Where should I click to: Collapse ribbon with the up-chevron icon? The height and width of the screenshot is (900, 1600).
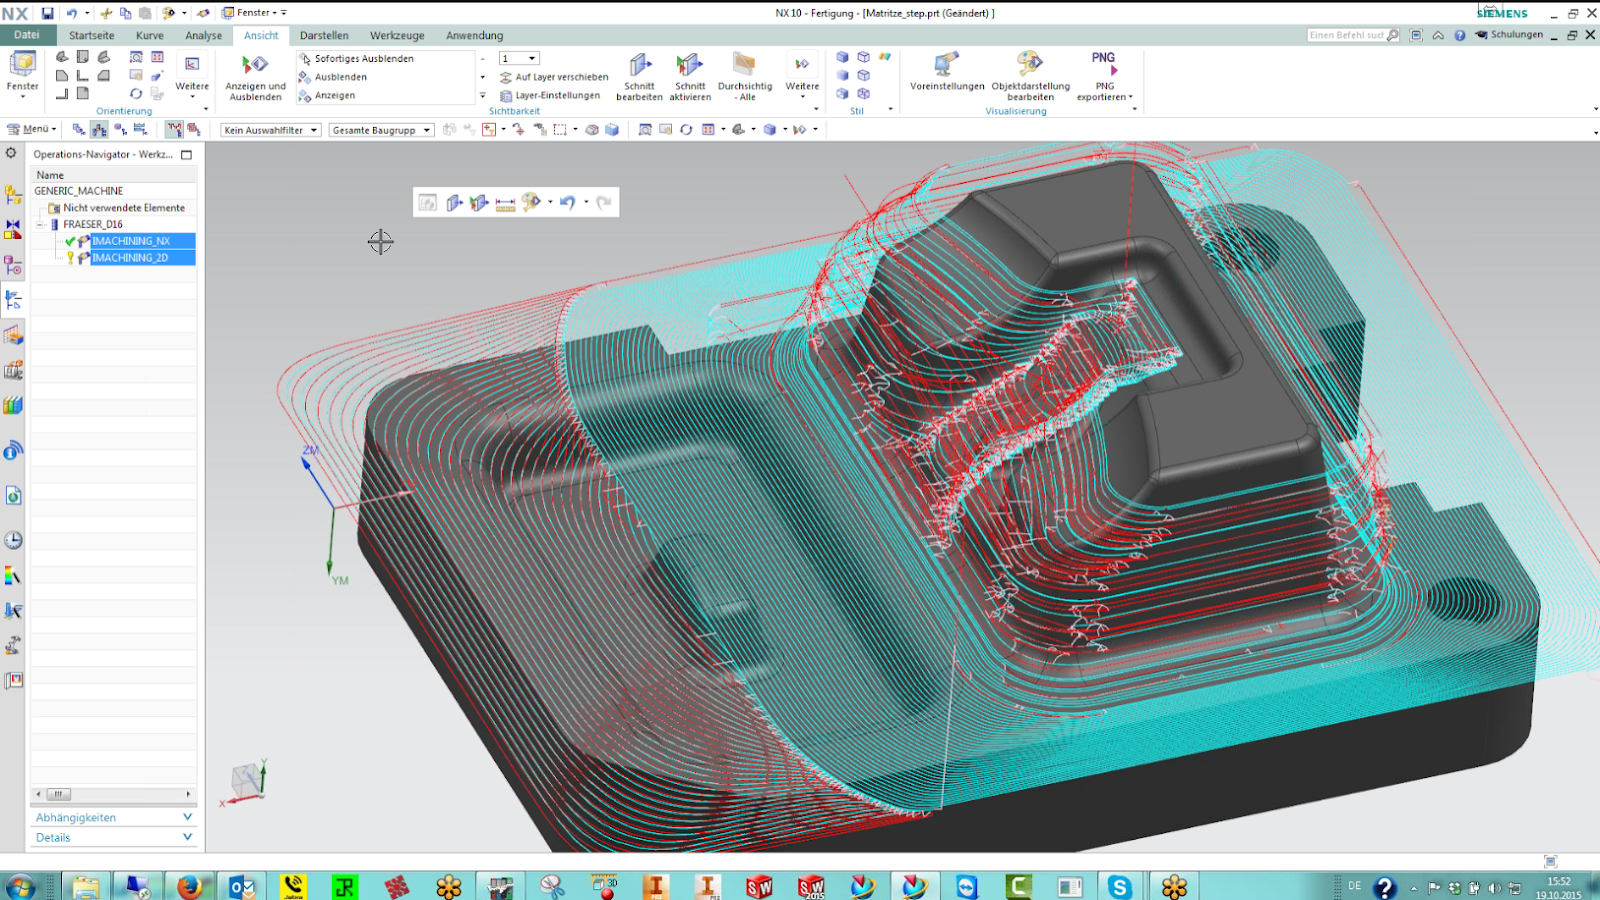click(1438, 35)
